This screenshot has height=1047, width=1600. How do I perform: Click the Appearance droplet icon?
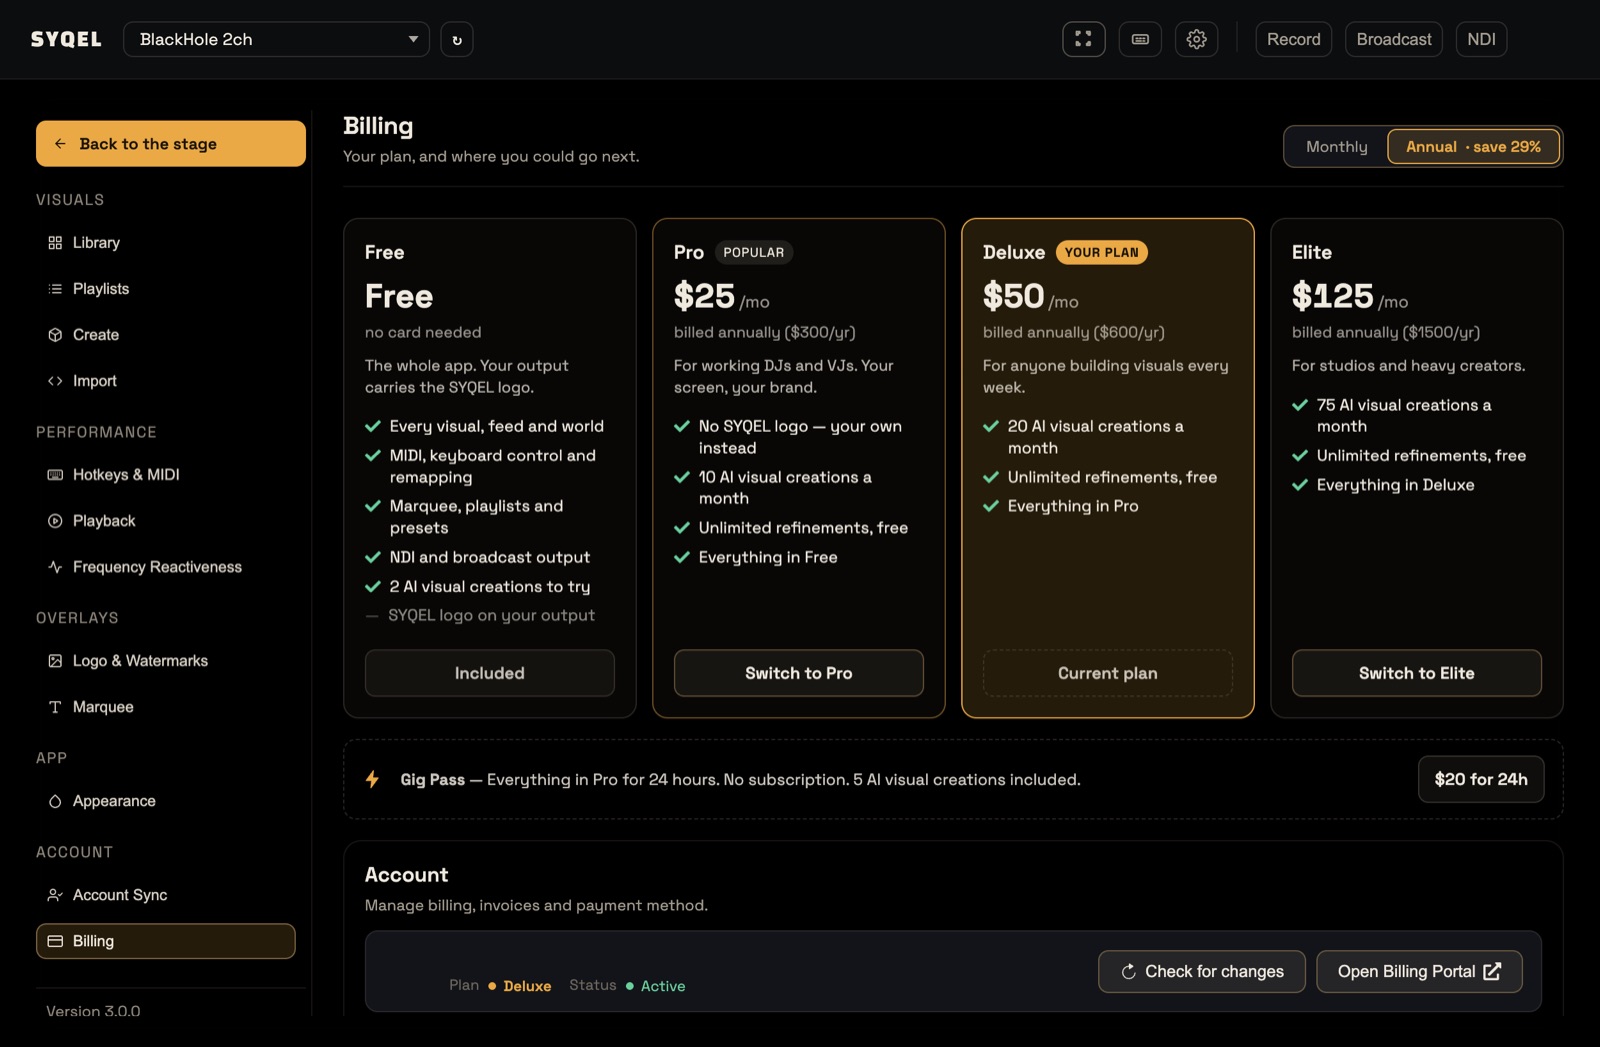(55, 801)
